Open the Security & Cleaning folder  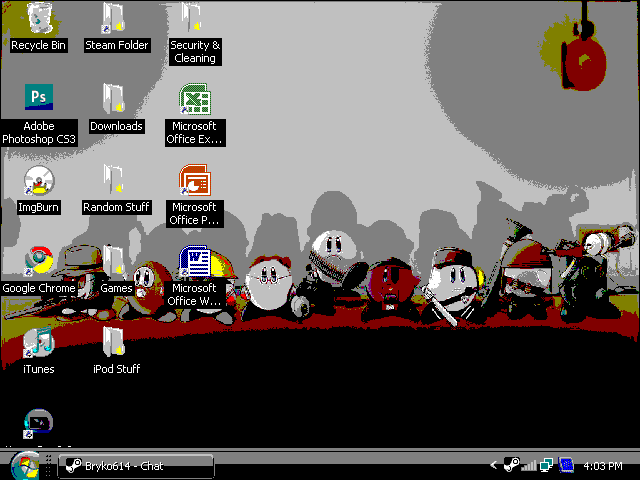tap(194, 18)
